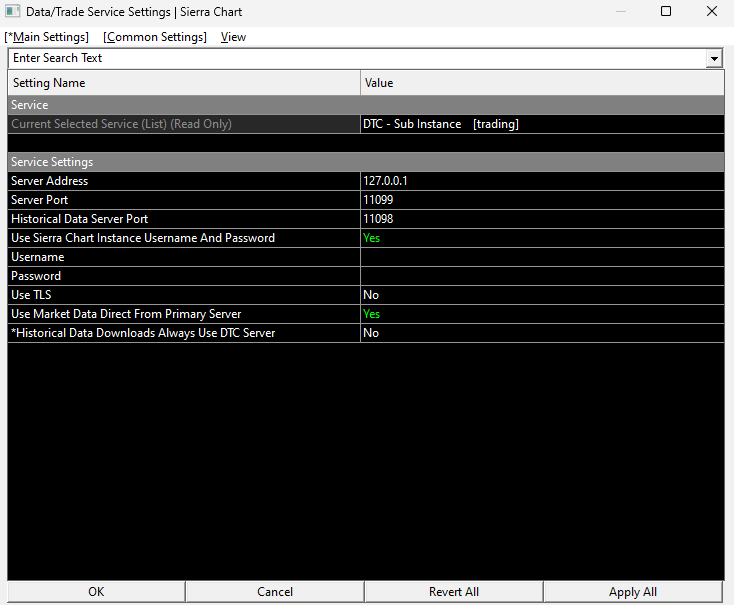Minimize the Data/Trade Service Settings window

621,11
